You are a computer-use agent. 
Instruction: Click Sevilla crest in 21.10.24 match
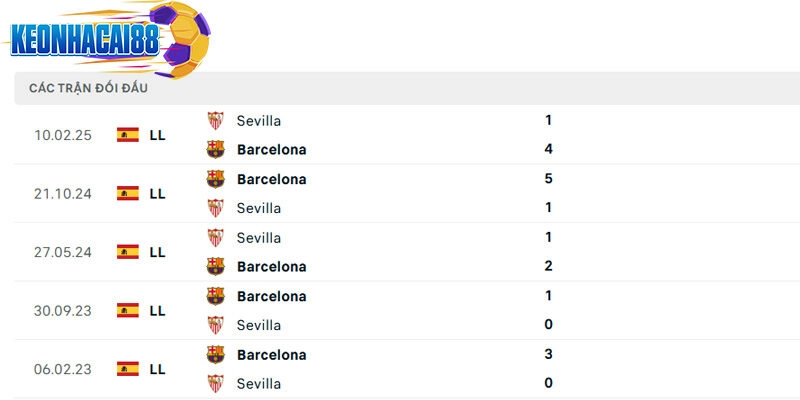(215, 208)
